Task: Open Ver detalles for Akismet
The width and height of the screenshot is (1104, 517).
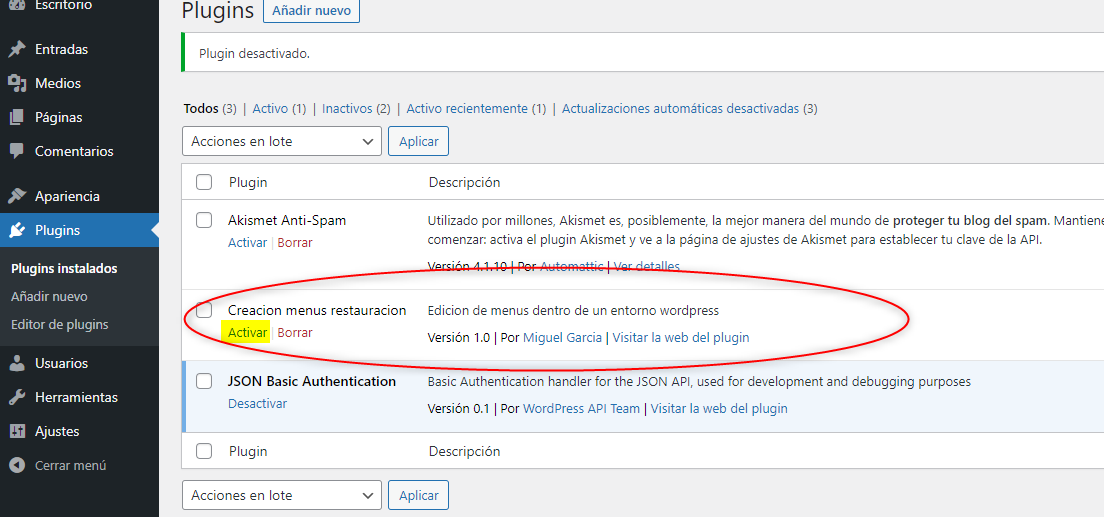Action: coord(647,266)
